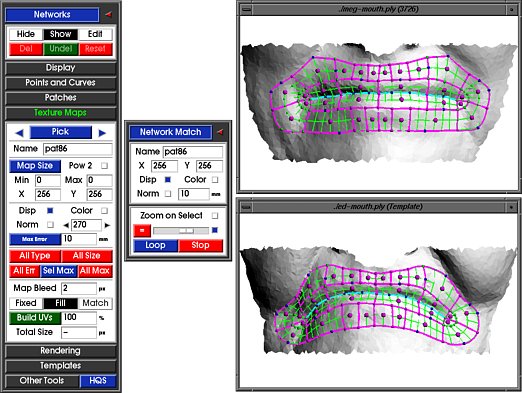Expand the Points and Curves section
Viewport: 522px width, 393px height.
point(61,83)
